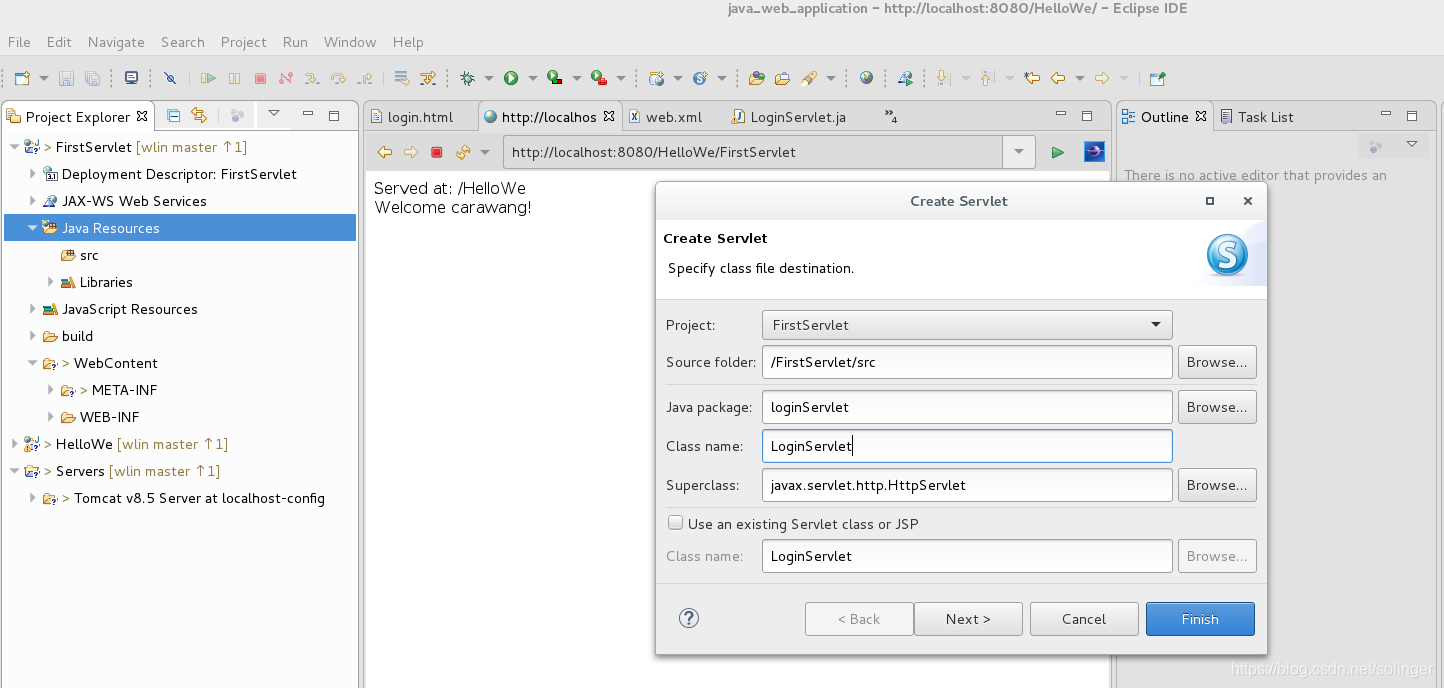Click the Debug bug icon
This screenshot has width=1444, height=688.
pyautogui.click(x=467, y=78)
